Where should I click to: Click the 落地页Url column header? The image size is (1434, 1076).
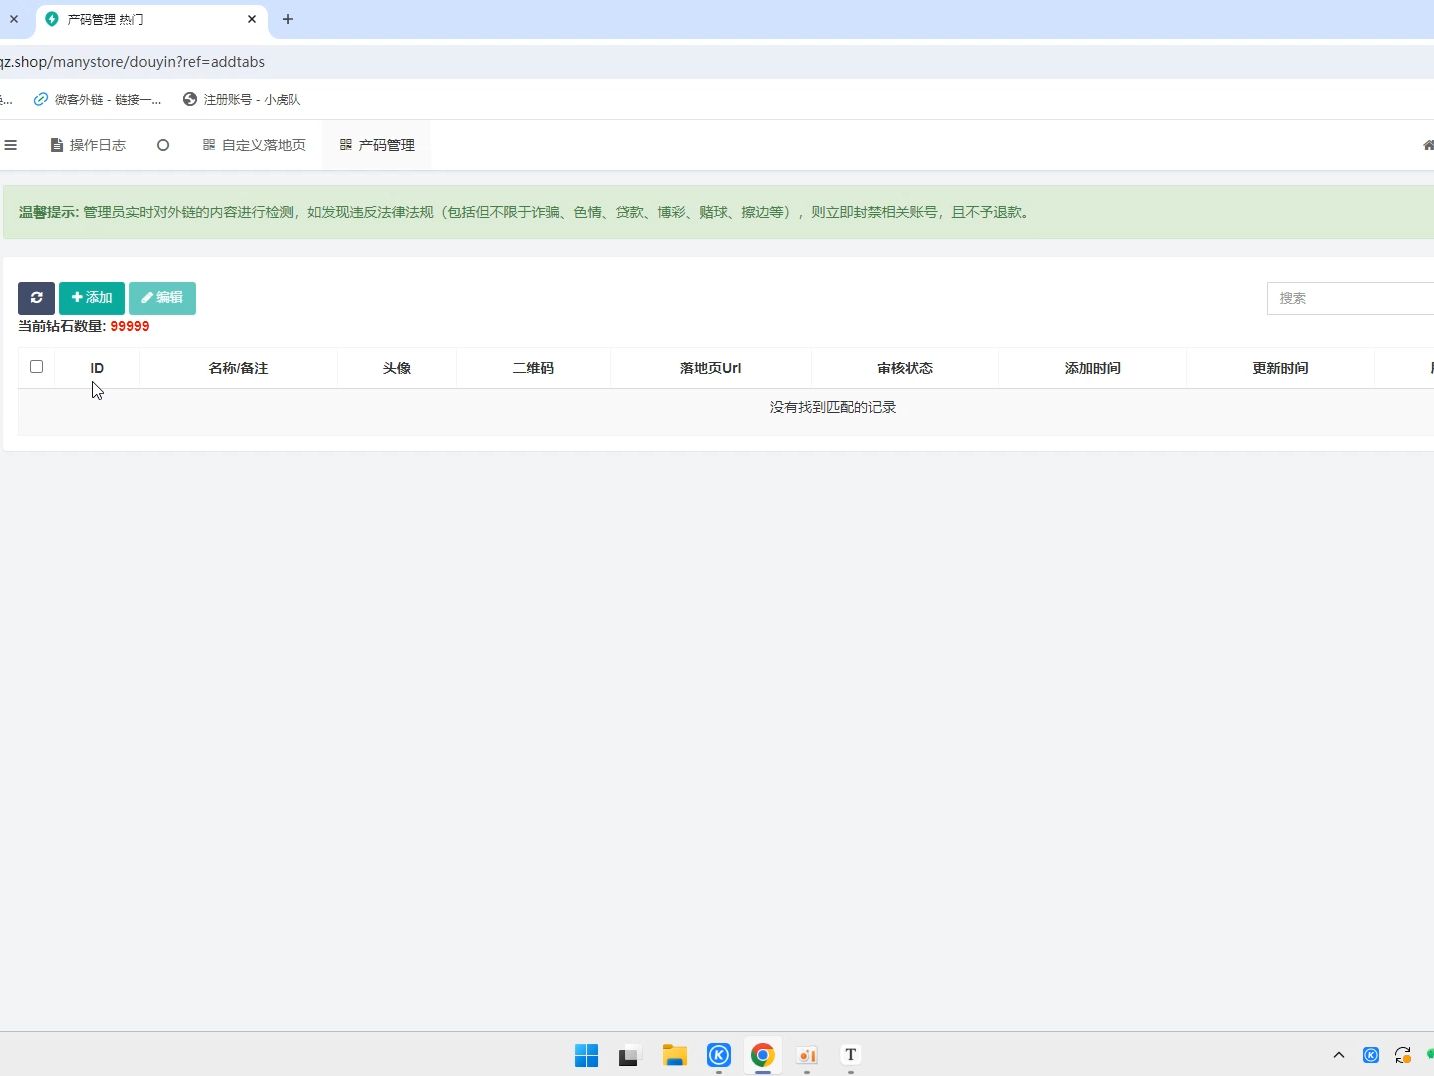point(711,368)
